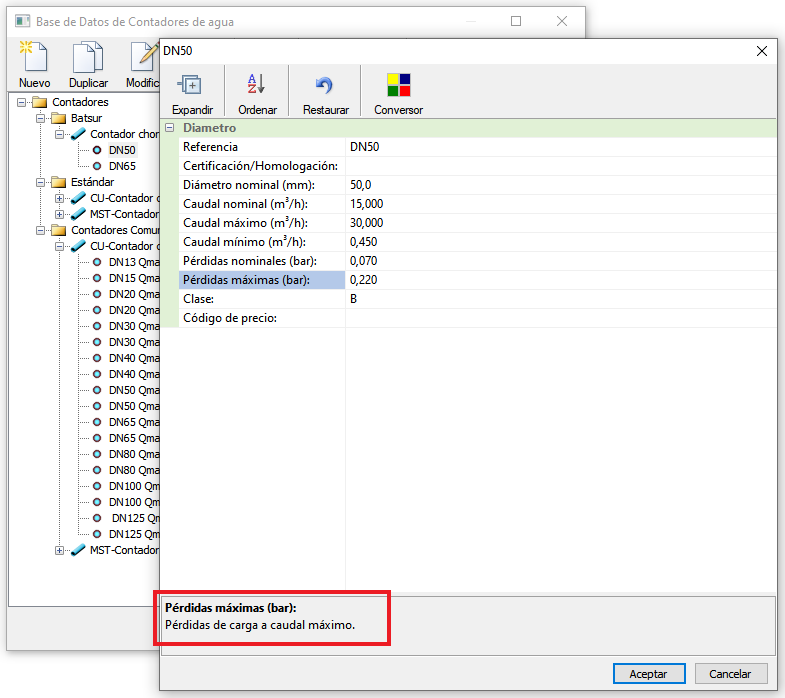Select the Contadores Comunes tree label
This screenshot has width=785, height=698.
point(115,230)
